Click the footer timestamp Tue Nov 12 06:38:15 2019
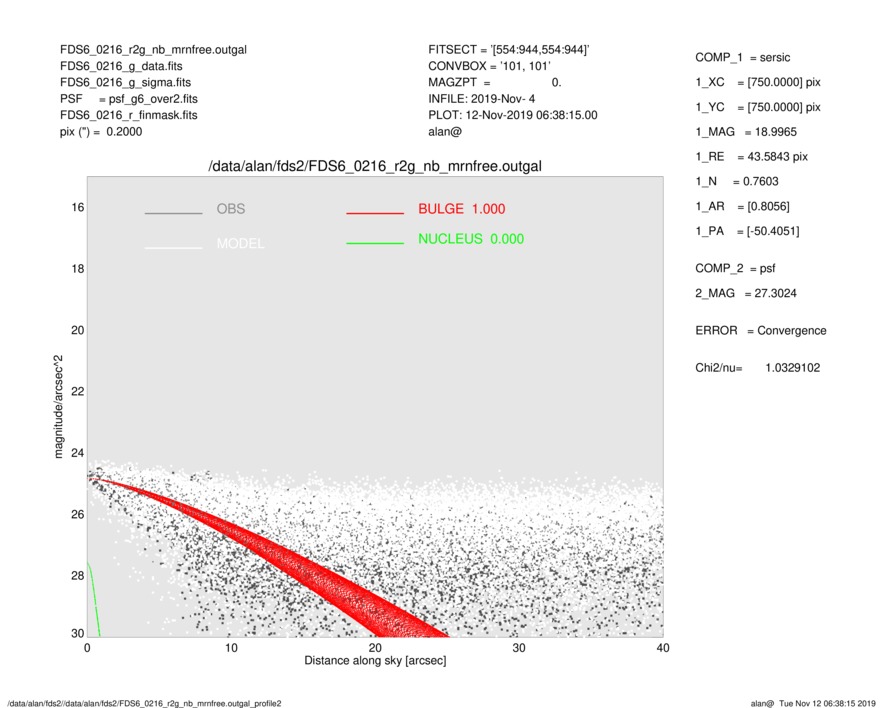The image size is (885, 708). [827, 703]
